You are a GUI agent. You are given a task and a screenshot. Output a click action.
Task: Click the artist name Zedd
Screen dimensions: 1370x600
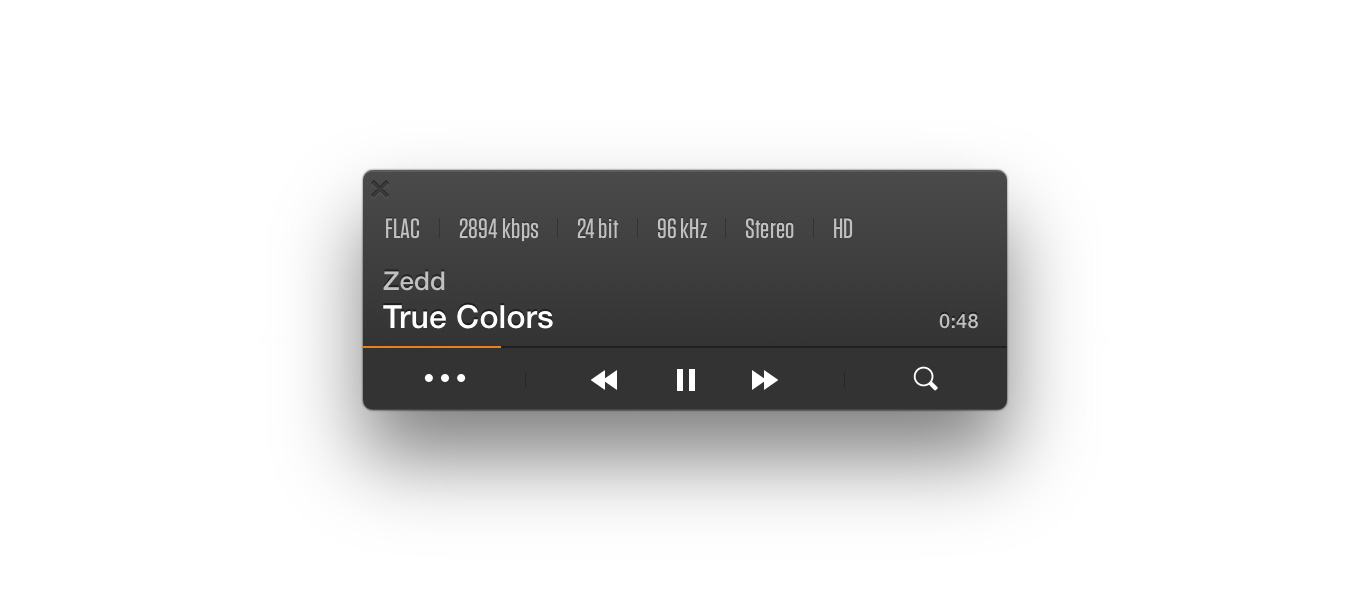click(x=414, y=282)
